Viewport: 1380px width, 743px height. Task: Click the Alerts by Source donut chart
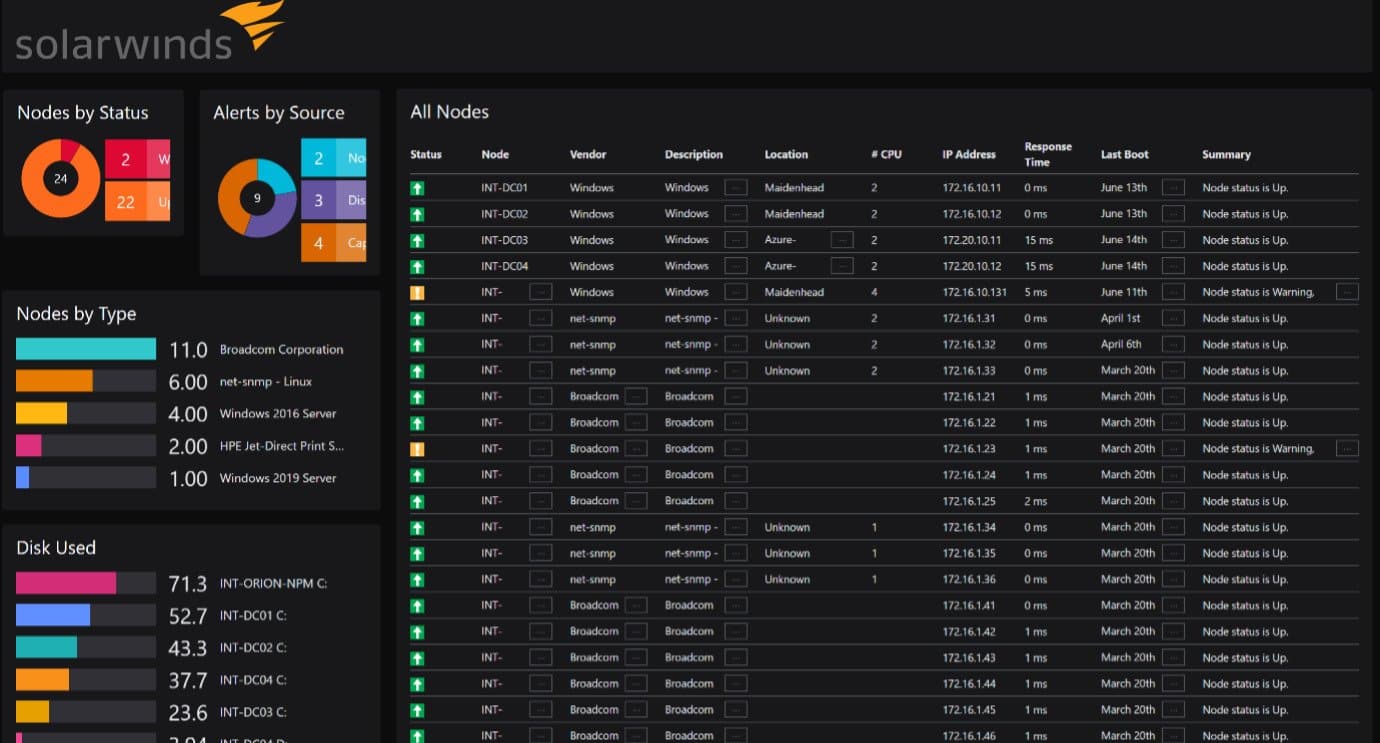pyautogui.click(x=257, y=198)
